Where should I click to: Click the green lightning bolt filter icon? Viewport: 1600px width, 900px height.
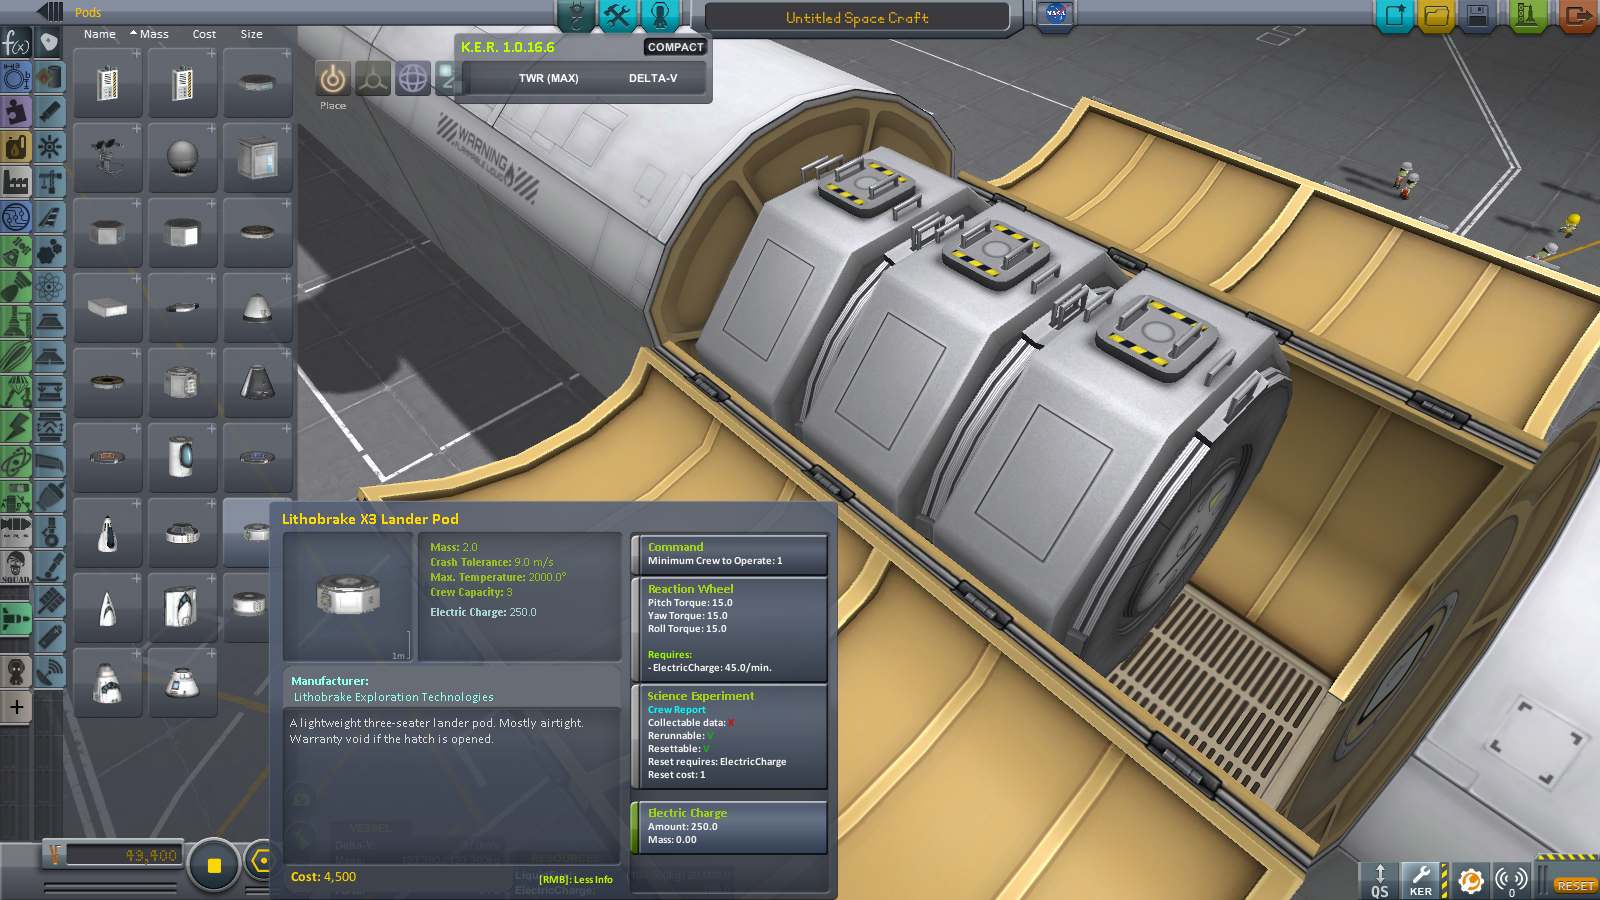[x=16, y=426]
